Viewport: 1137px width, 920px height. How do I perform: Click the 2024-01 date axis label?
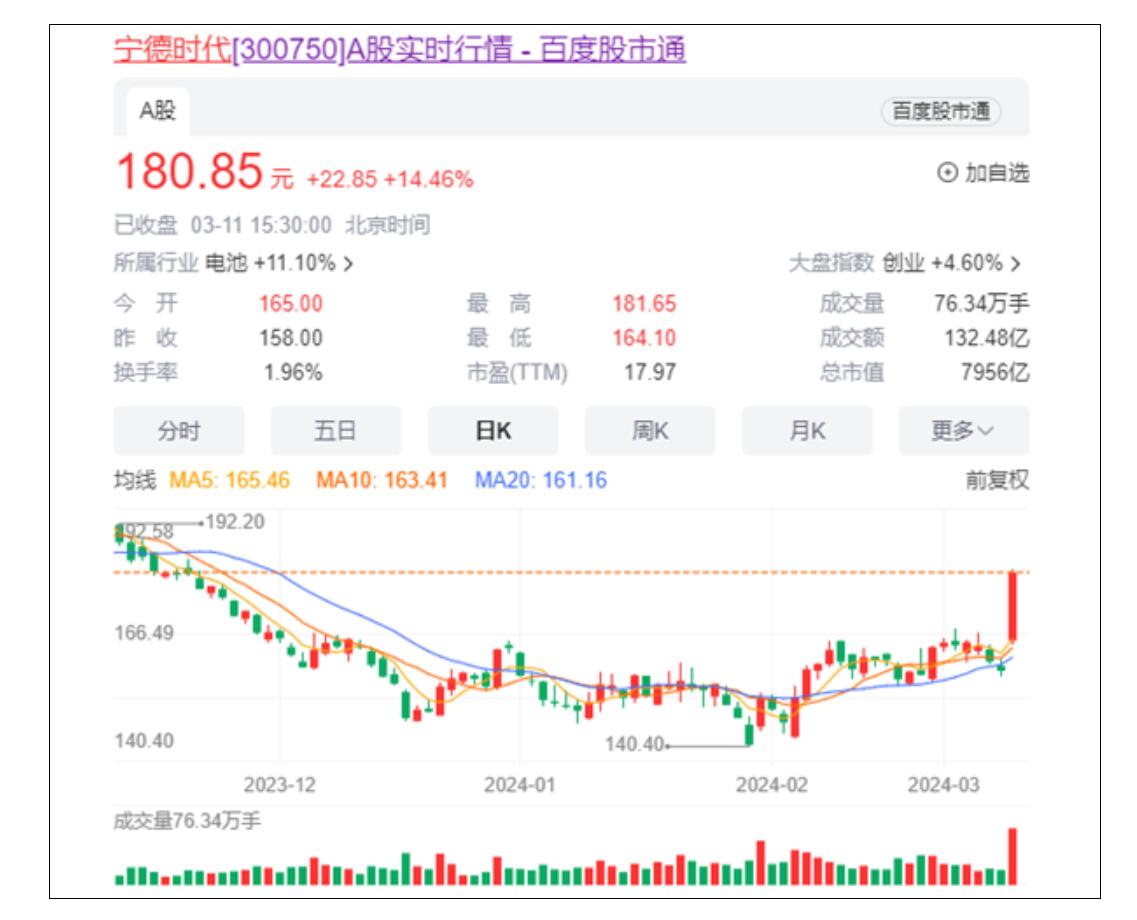(520, 785)
